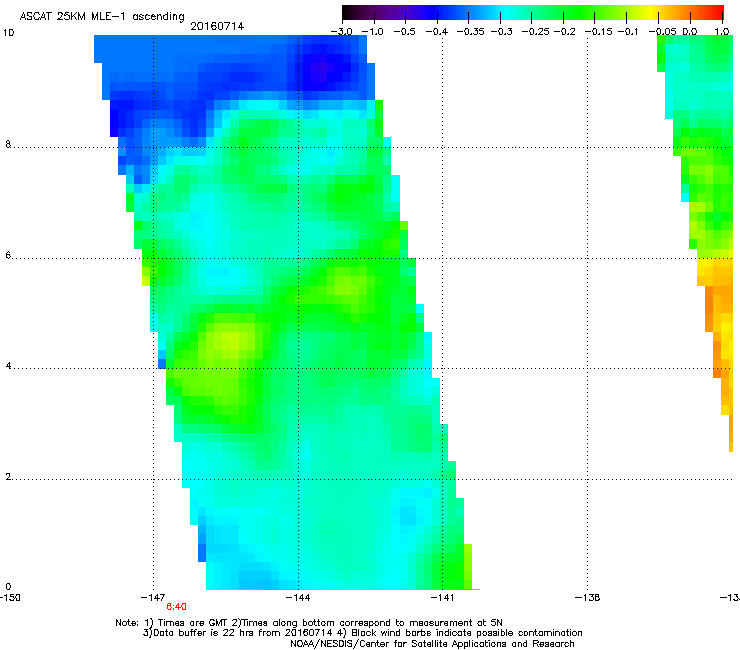Click latitude axis label 0
740x650 pixels.
(8, 587)
